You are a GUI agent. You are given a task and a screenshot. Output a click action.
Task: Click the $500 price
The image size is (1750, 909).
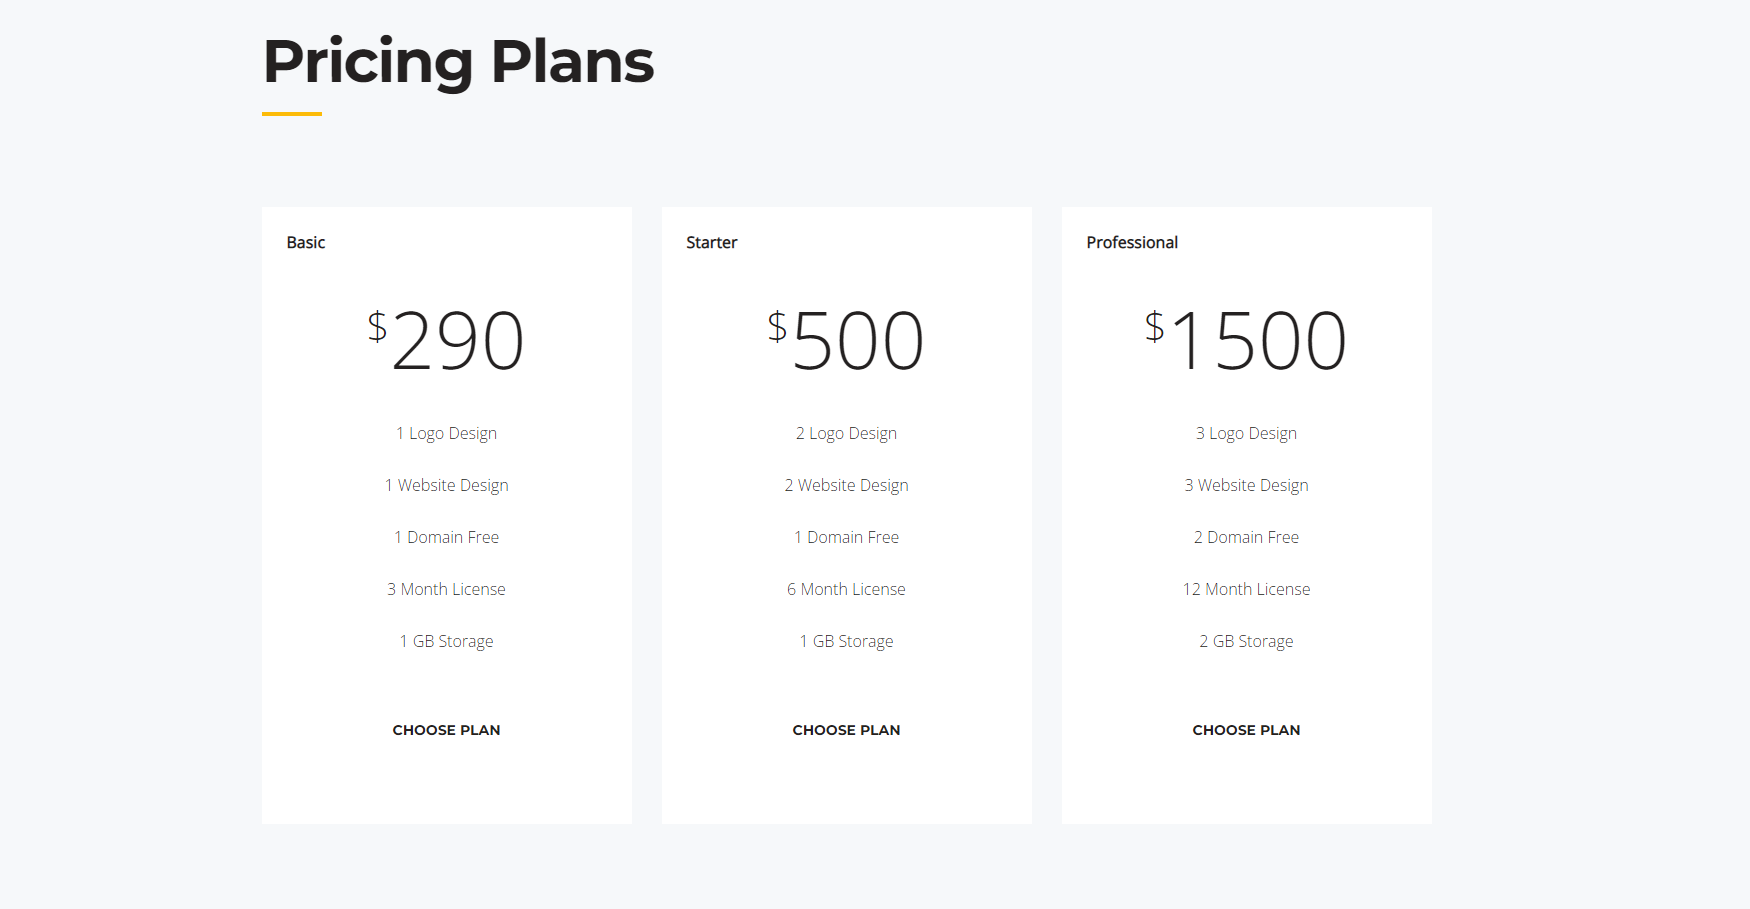pos(846,340)
